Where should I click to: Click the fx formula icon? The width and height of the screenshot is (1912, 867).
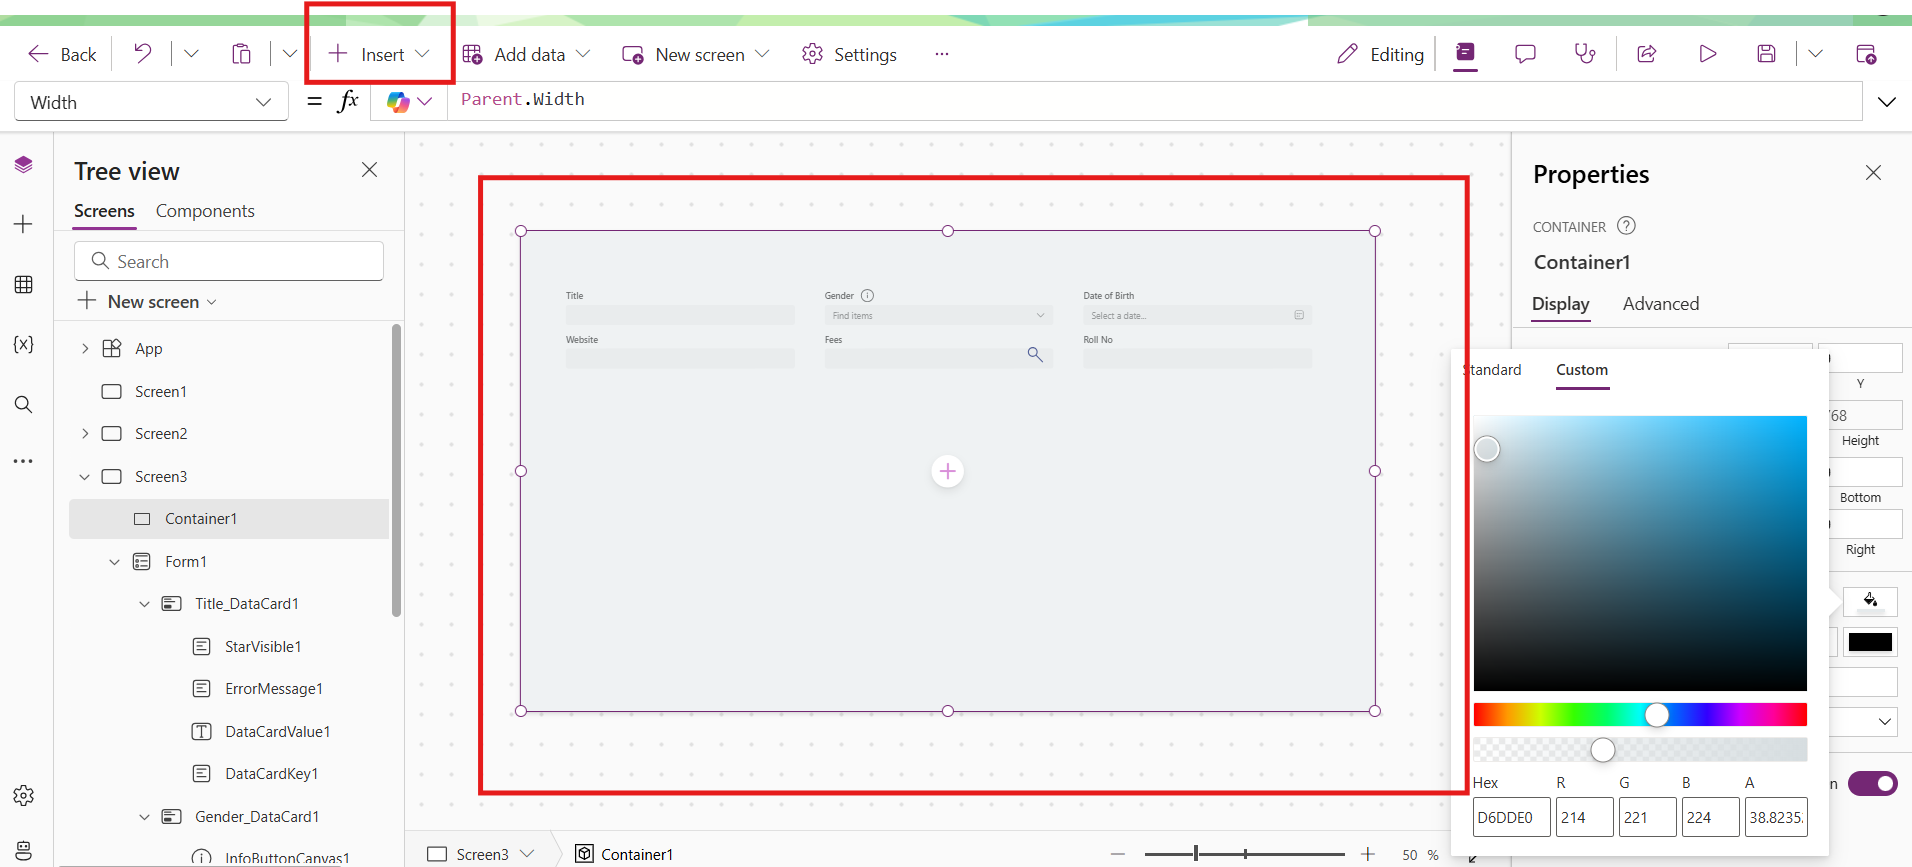click(x=347, y=101)
